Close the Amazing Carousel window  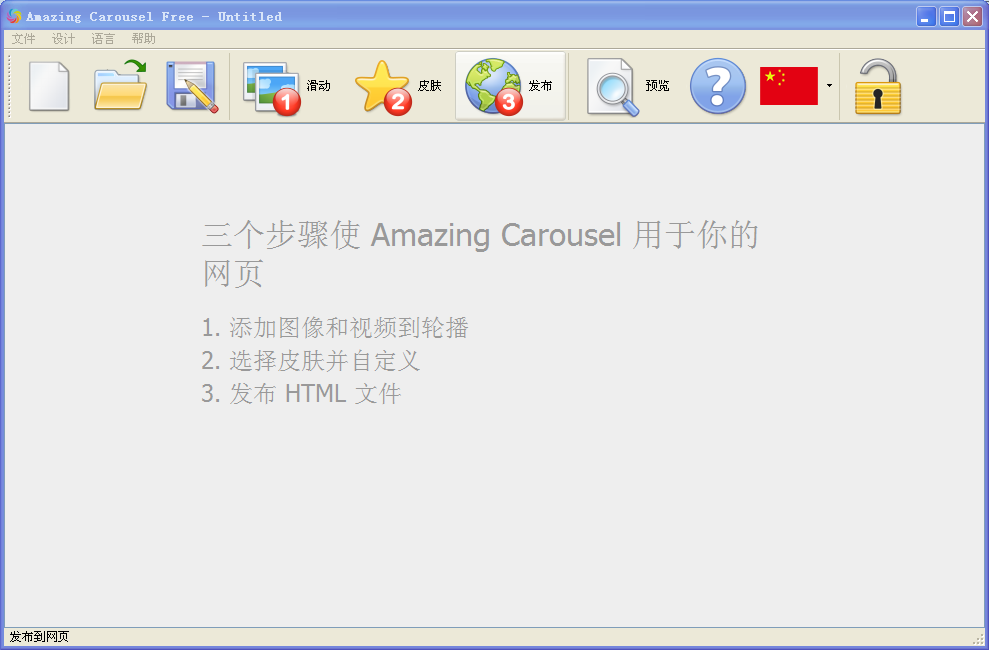coord(973,16)
